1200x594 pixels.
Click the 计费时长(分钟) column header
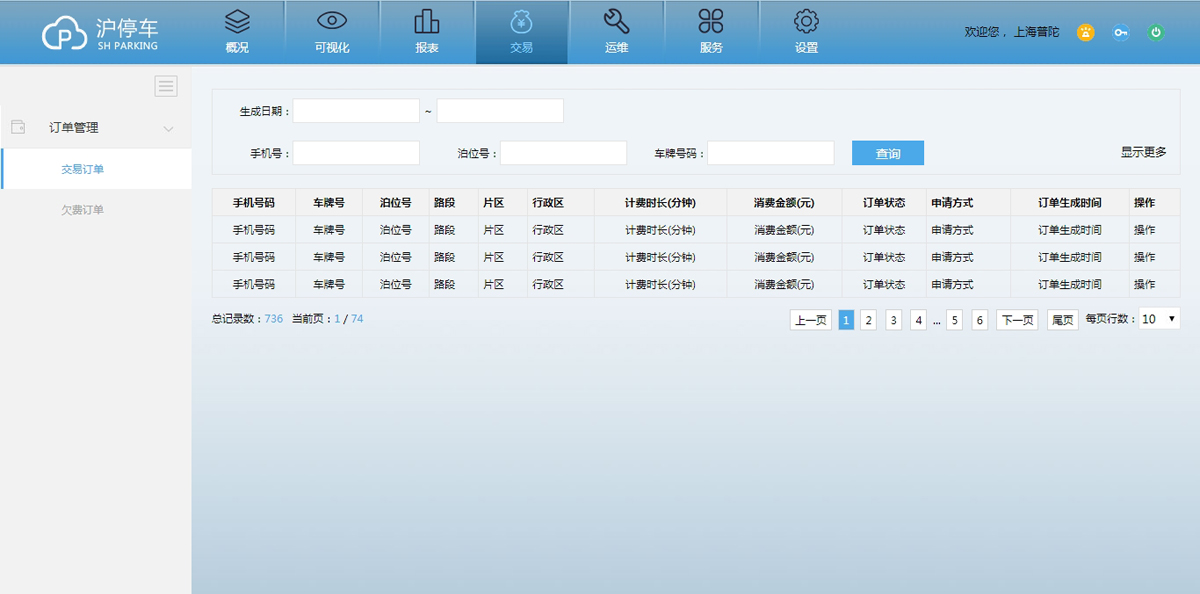(x=660, y=202)
